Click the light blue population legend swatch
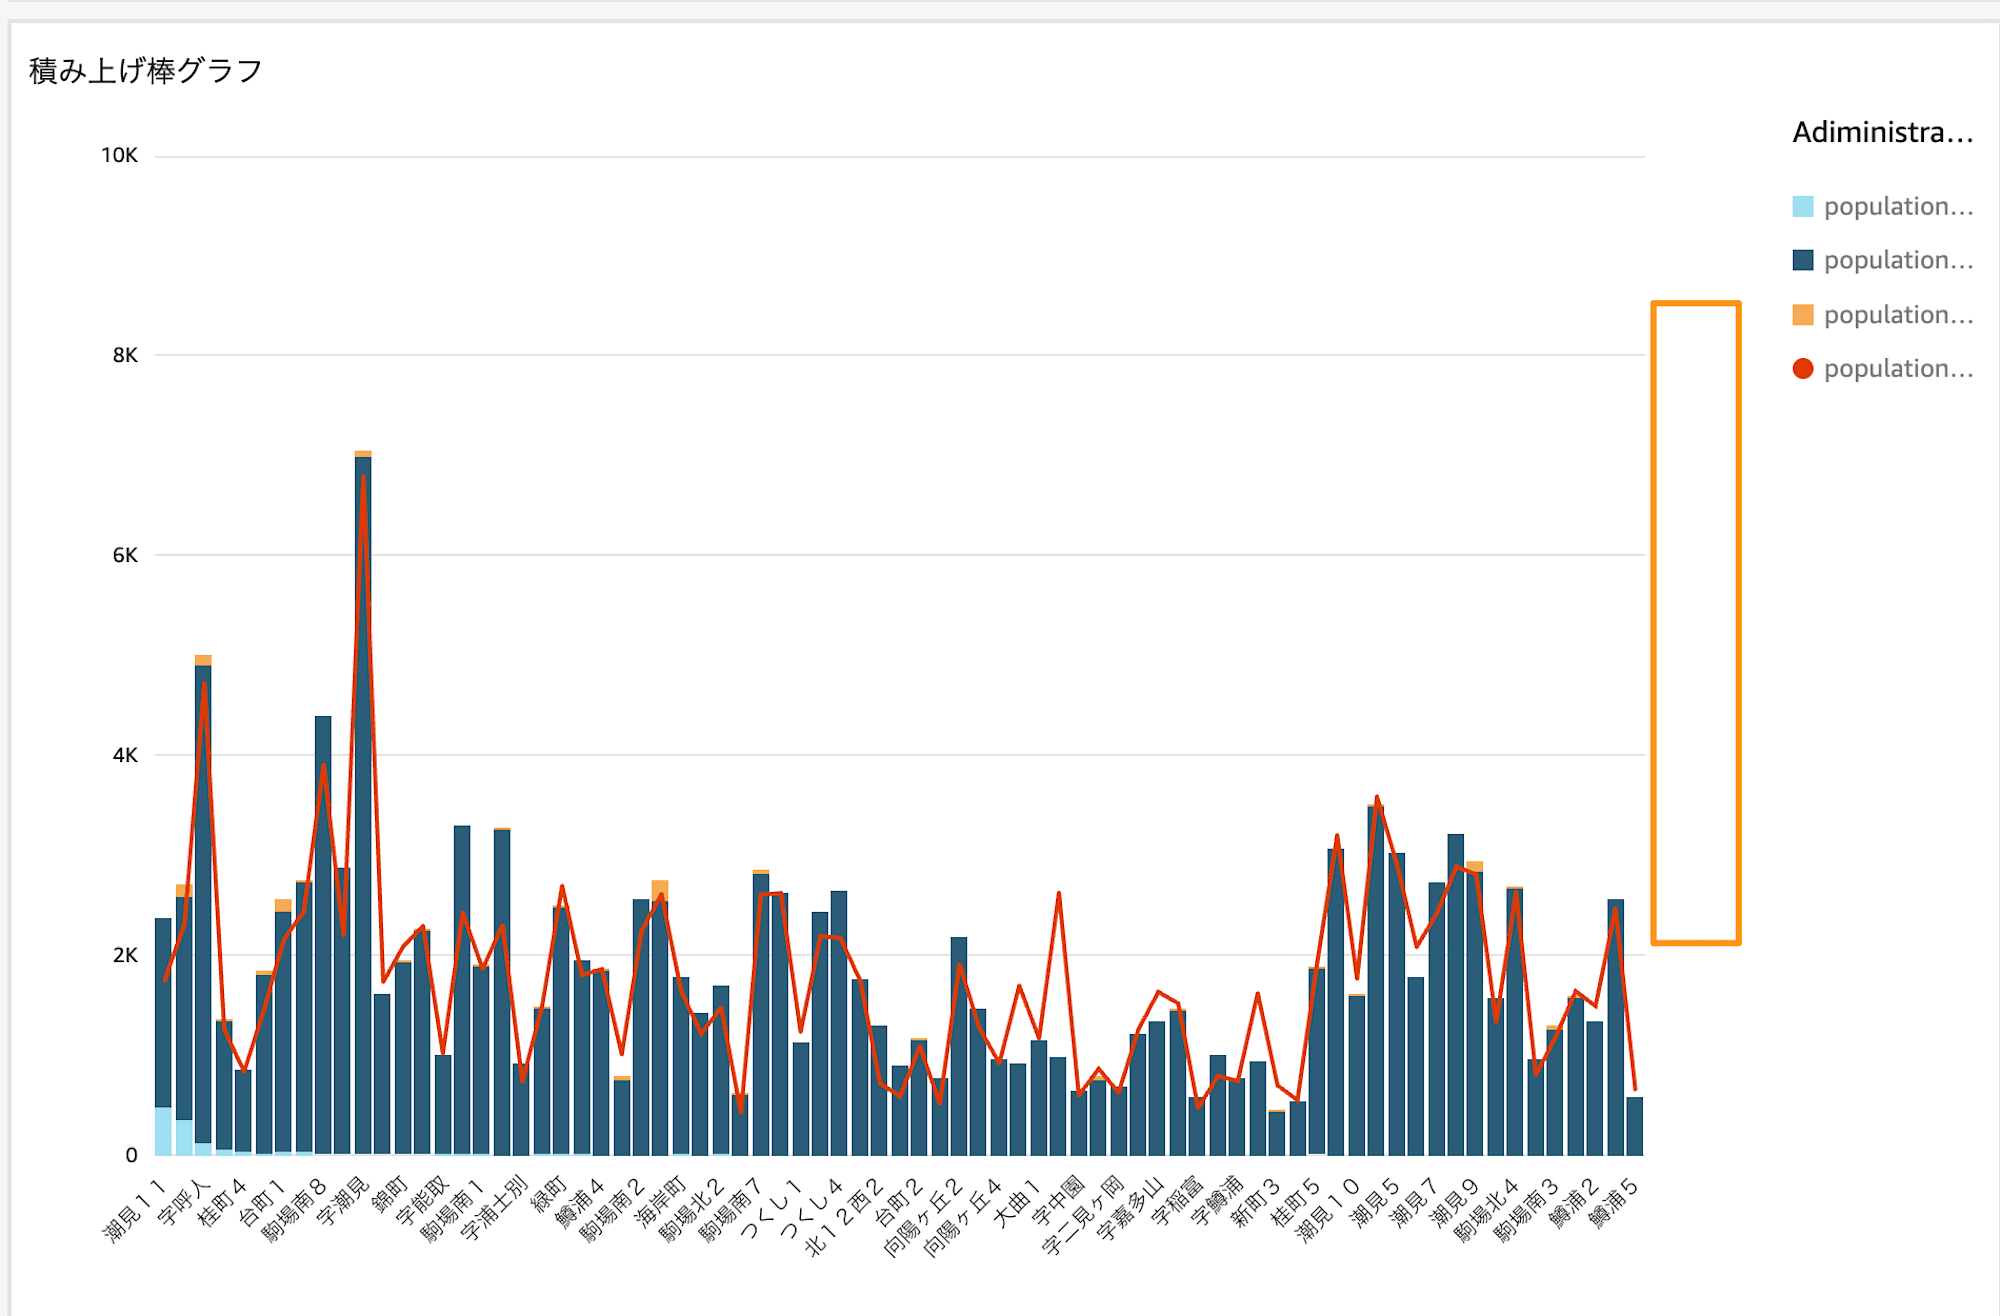Screen dimensions: 2000x1316 [1803, 207]
